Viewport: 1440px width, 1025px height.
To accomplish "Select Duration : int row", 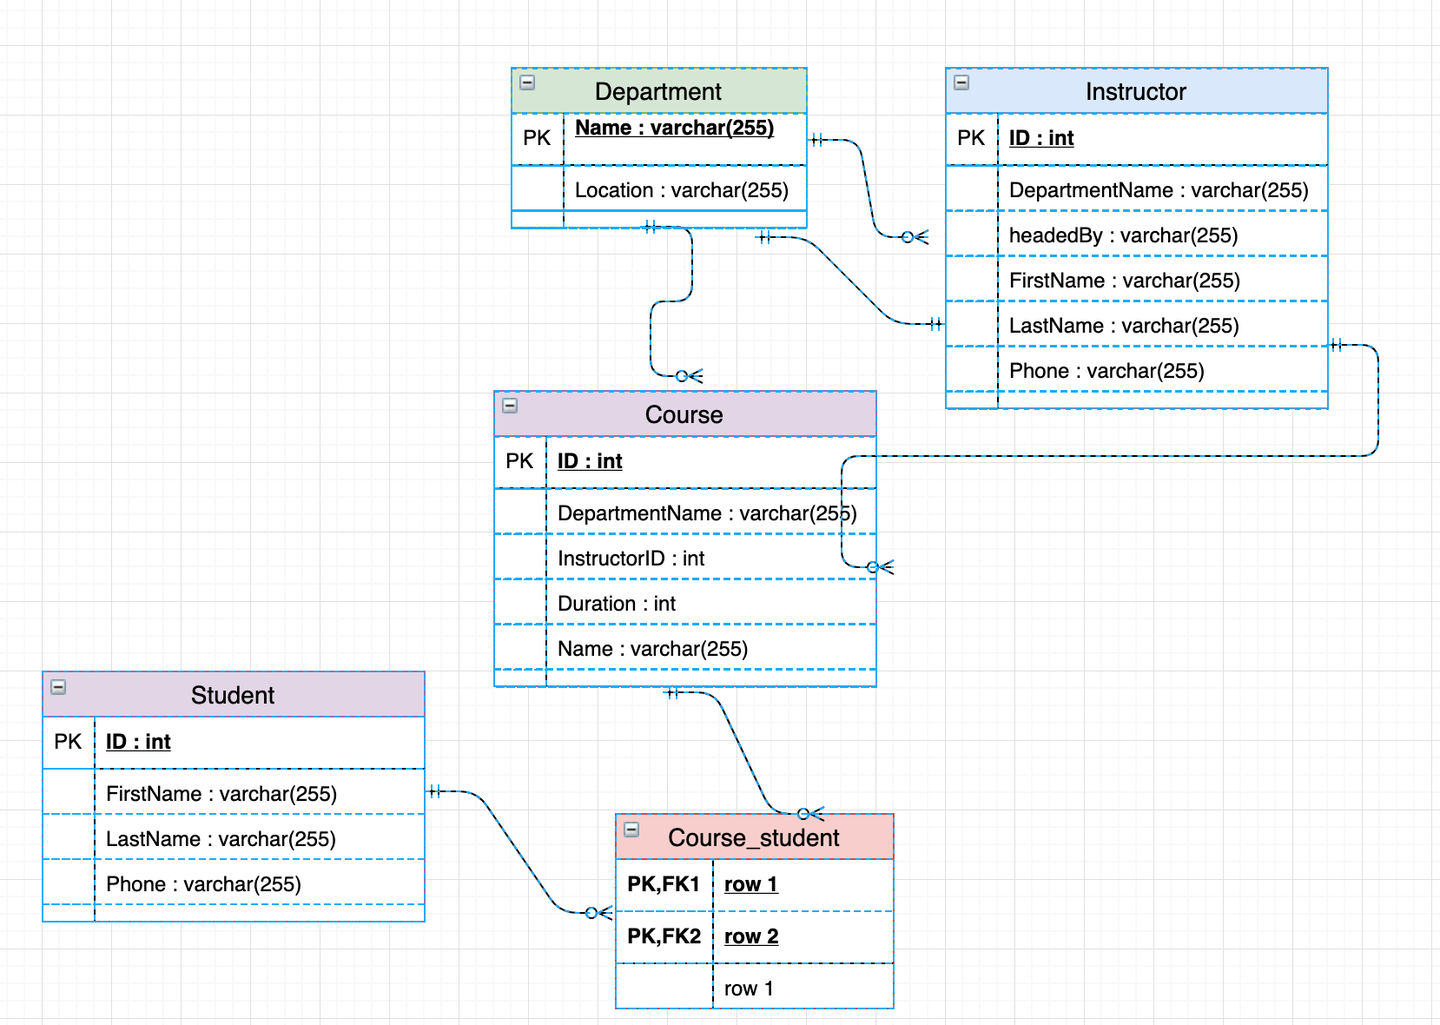I will 685,603.
